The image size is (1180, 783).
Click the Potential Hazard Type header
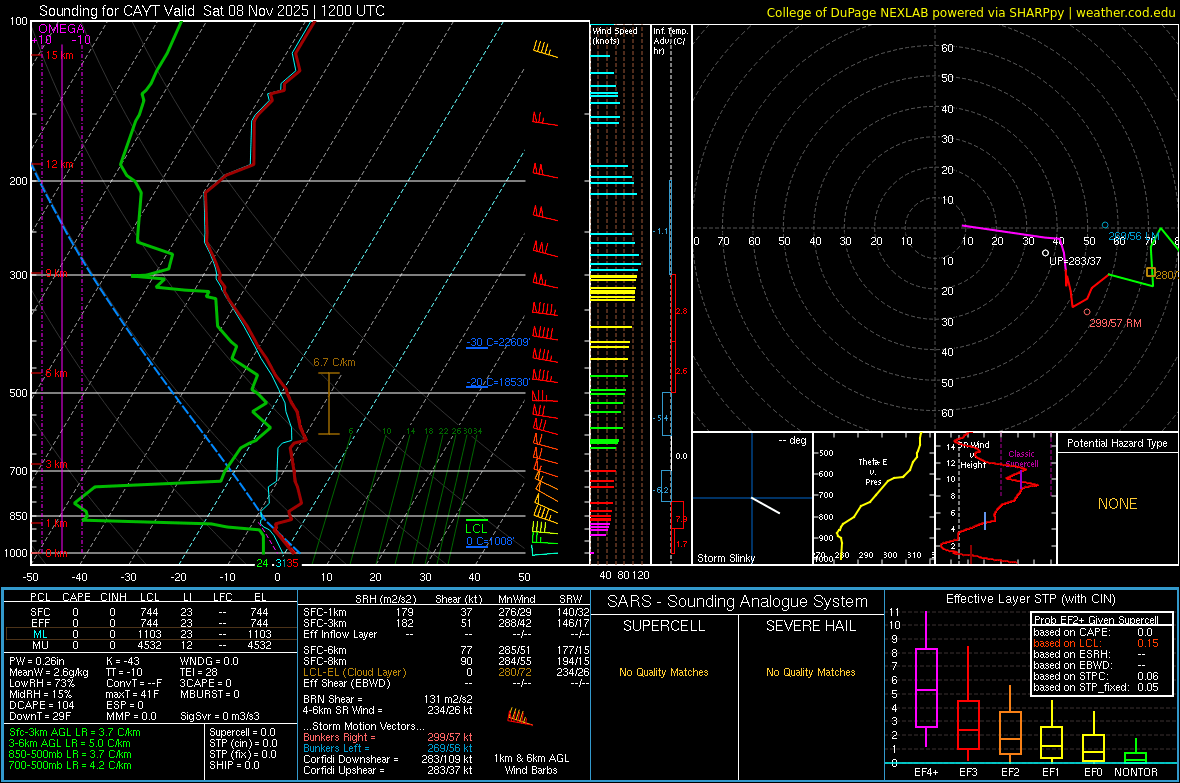coord(1117,443)
